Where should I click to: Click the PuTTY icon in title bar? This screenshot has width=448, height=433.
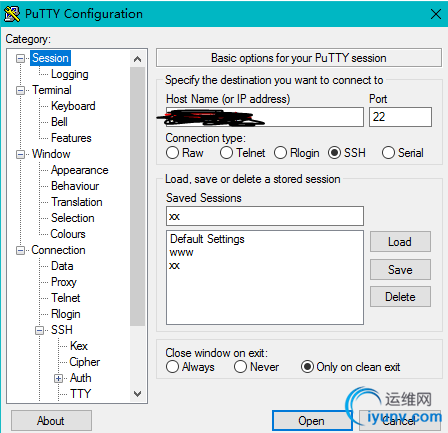(12, 14)
